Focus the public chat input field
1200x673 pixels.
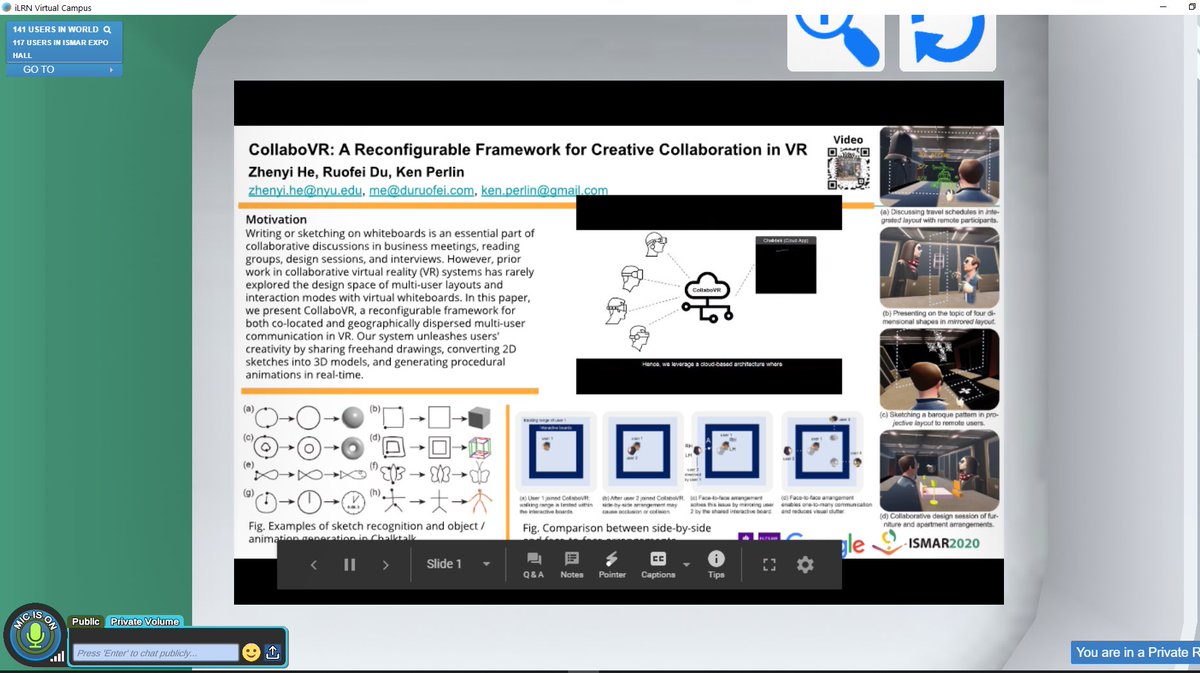coord(155,653)
